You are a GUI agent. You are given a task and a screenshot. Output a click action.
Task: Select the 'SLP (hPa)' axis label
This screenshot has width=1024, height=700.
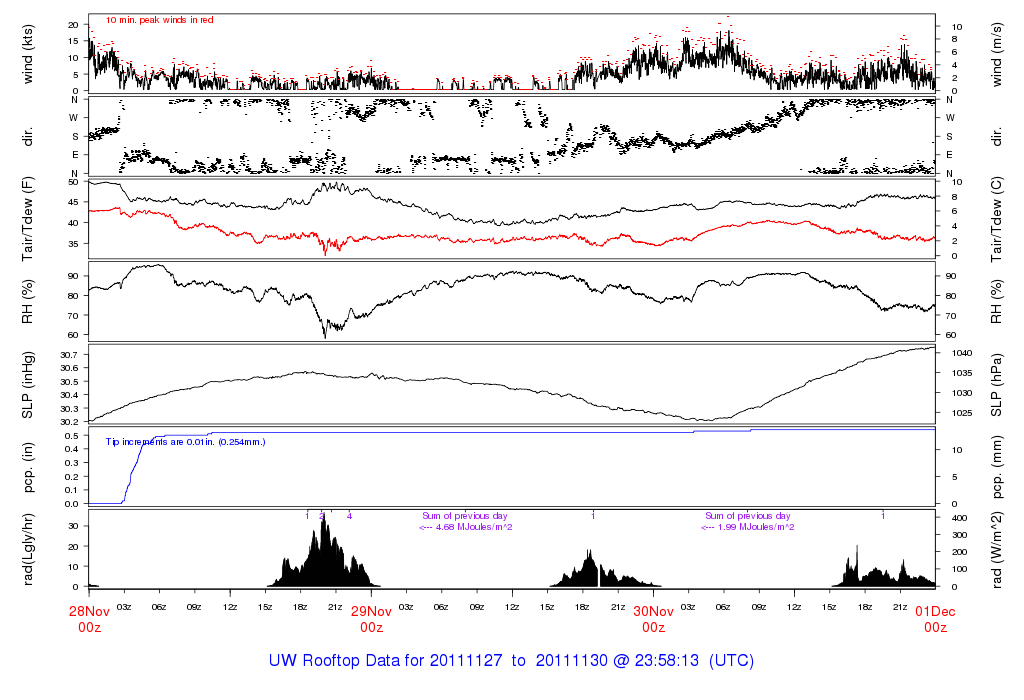coord(997,385)
